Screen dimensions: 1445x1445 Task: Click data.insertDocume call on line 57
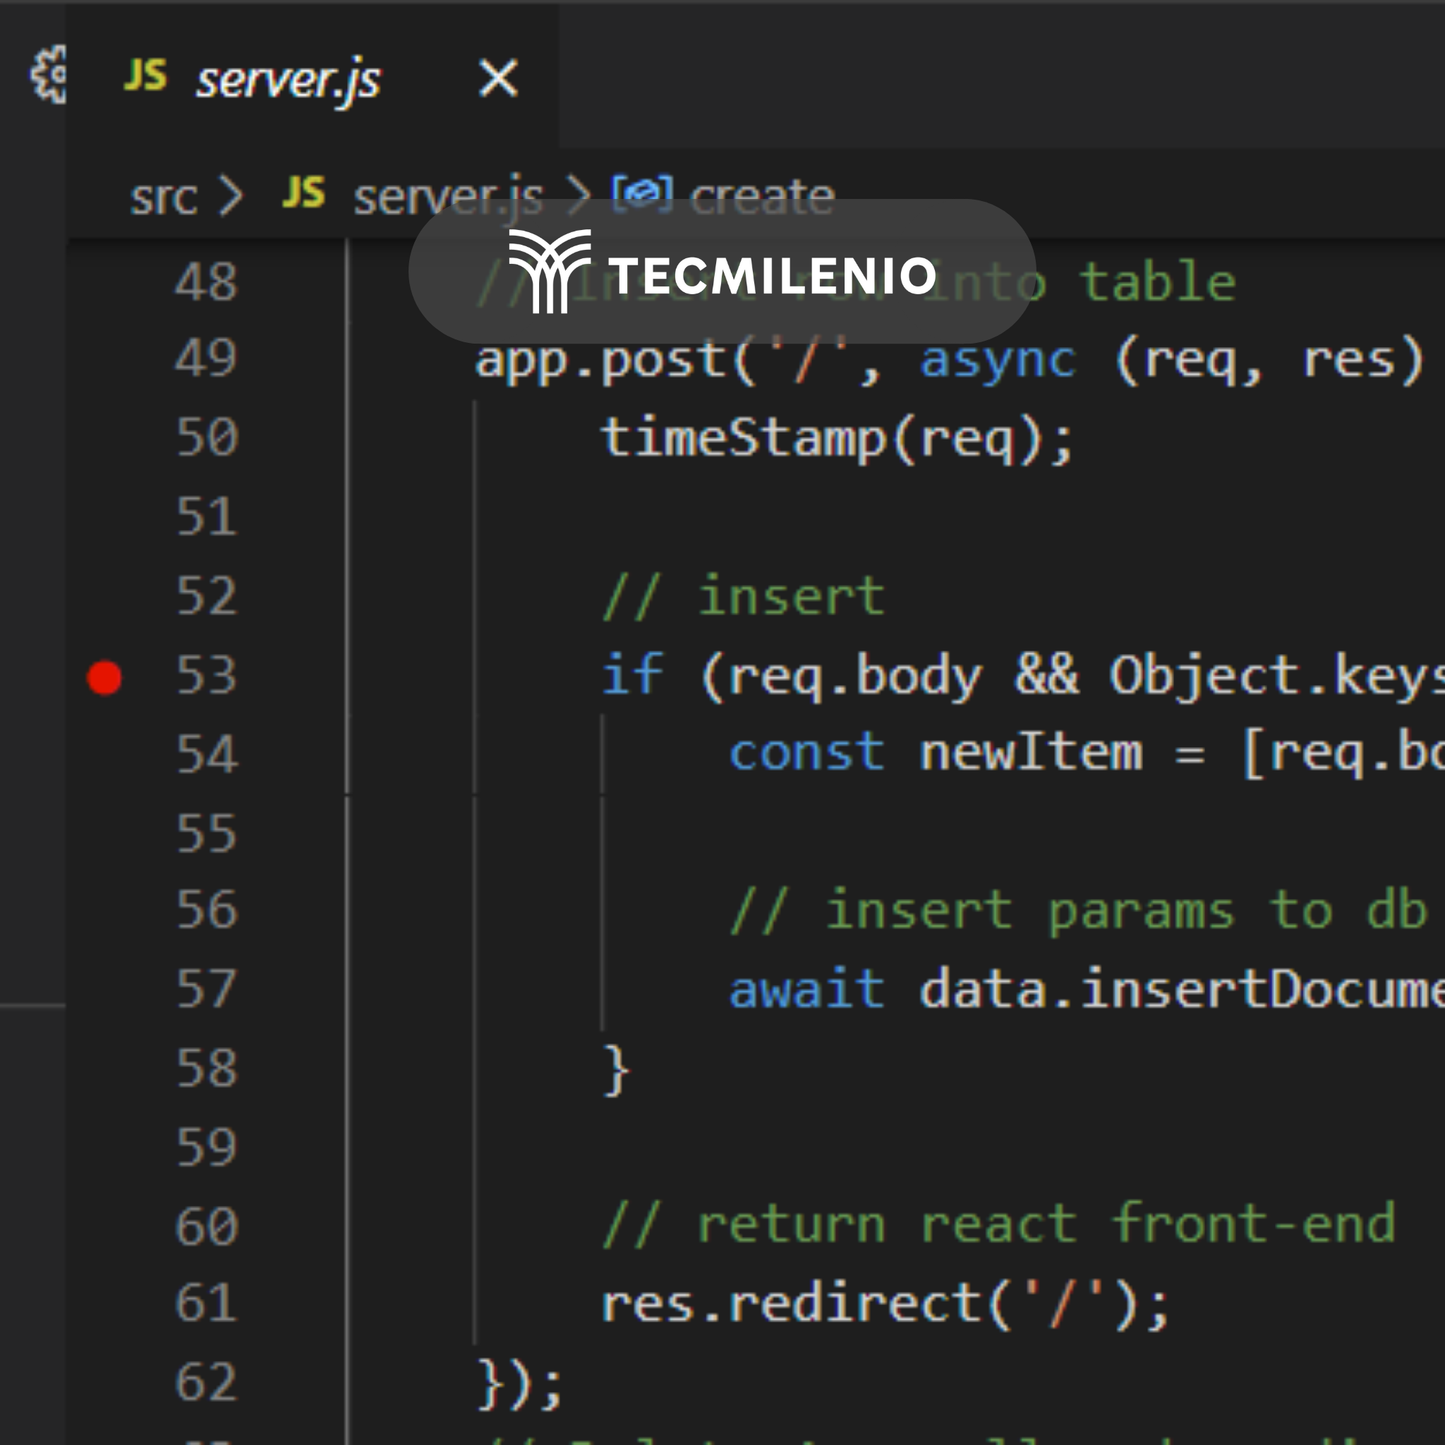pyautogui.click(x=1182, y=990)
